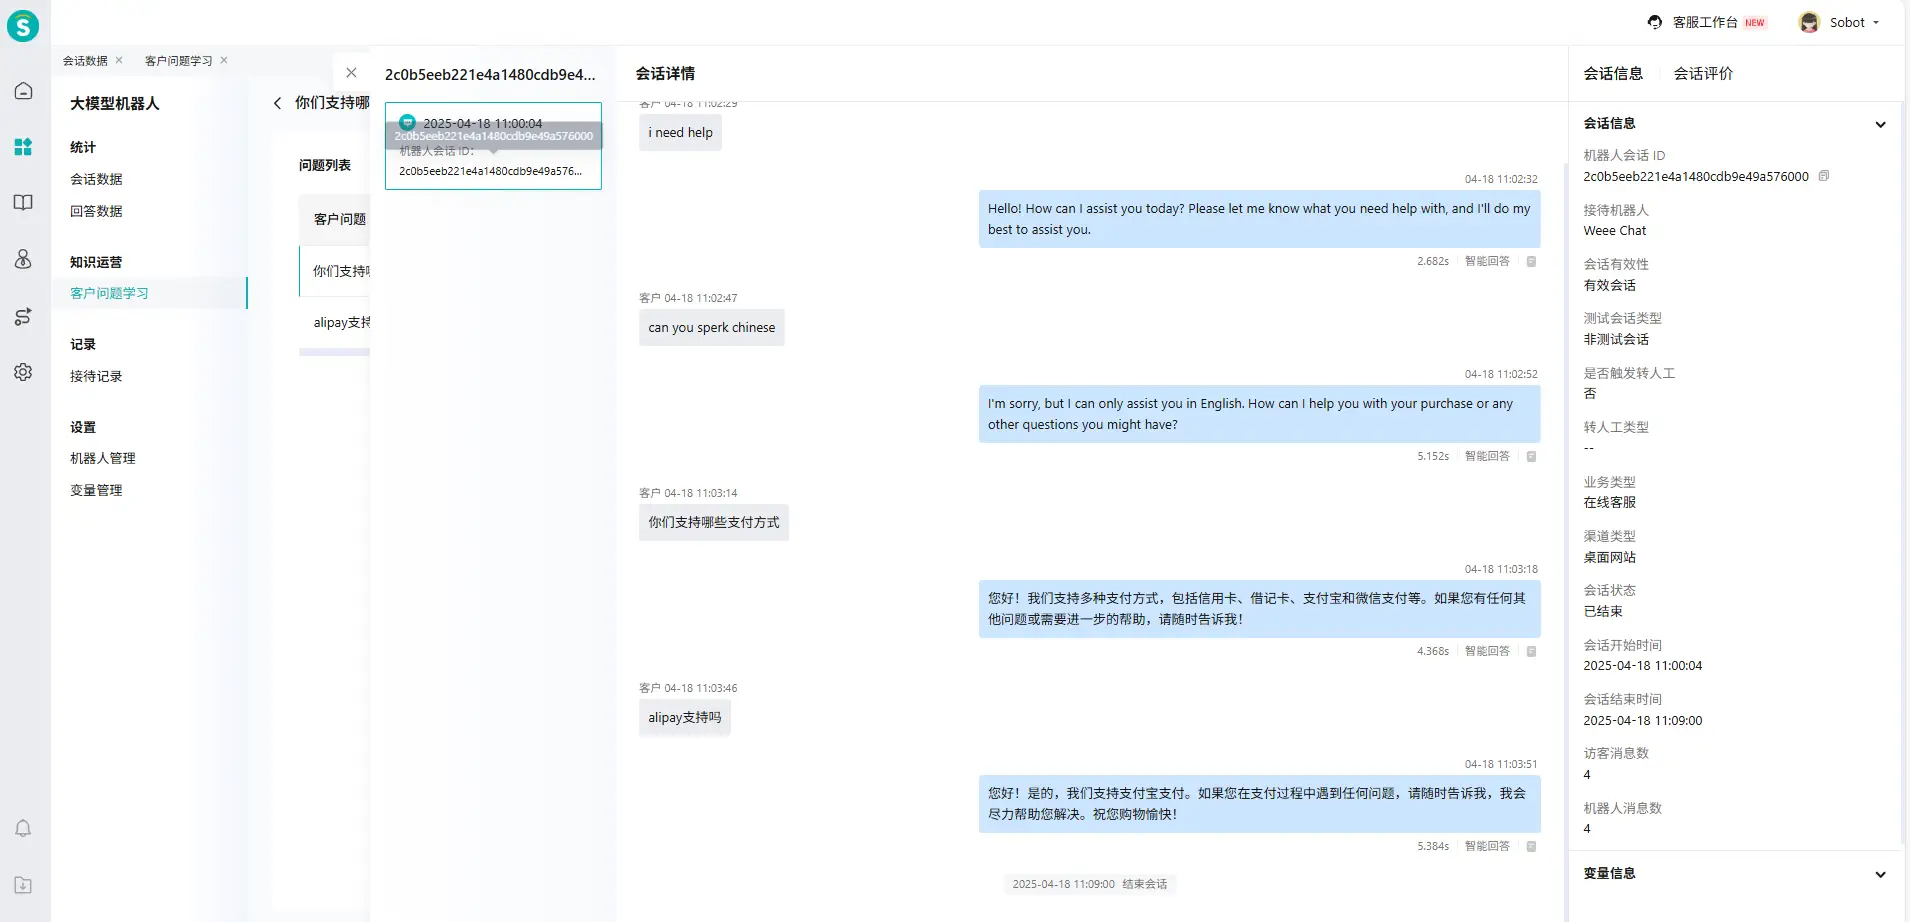Close the 会话数据 tab
Image resolution: width=1910 pixels, height=922 pixels.
pyautogui.click(x=119, y=60)
